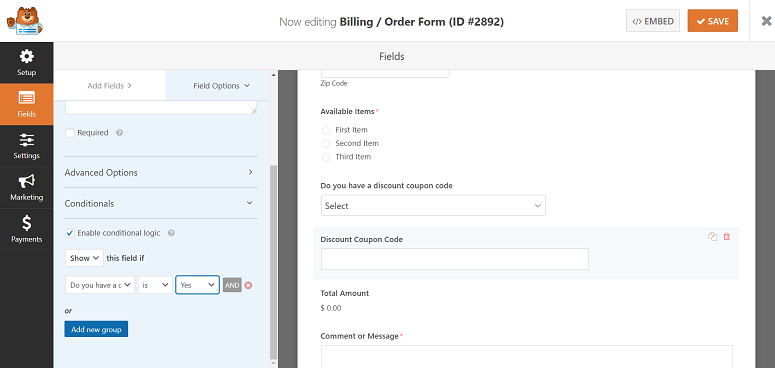The height and width of the screenshot is (368, 775).
Task: Open the Show/Hide dropdown
Action: (x=84, y=258)
